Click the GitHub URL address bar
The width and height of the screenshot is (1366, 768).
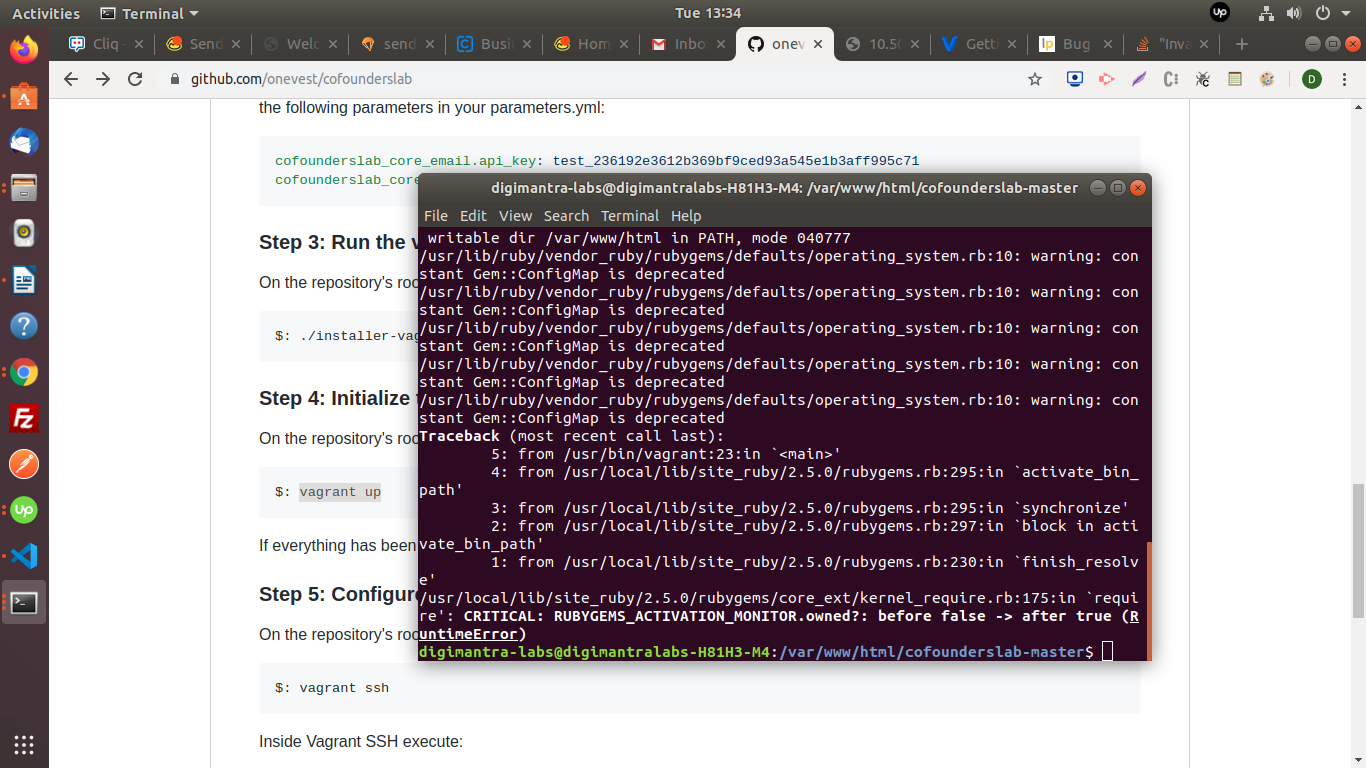(600, 79)
